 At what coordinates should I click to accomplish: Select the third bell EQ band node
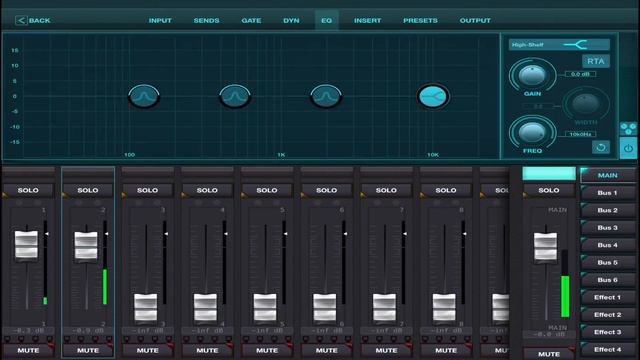326,96
